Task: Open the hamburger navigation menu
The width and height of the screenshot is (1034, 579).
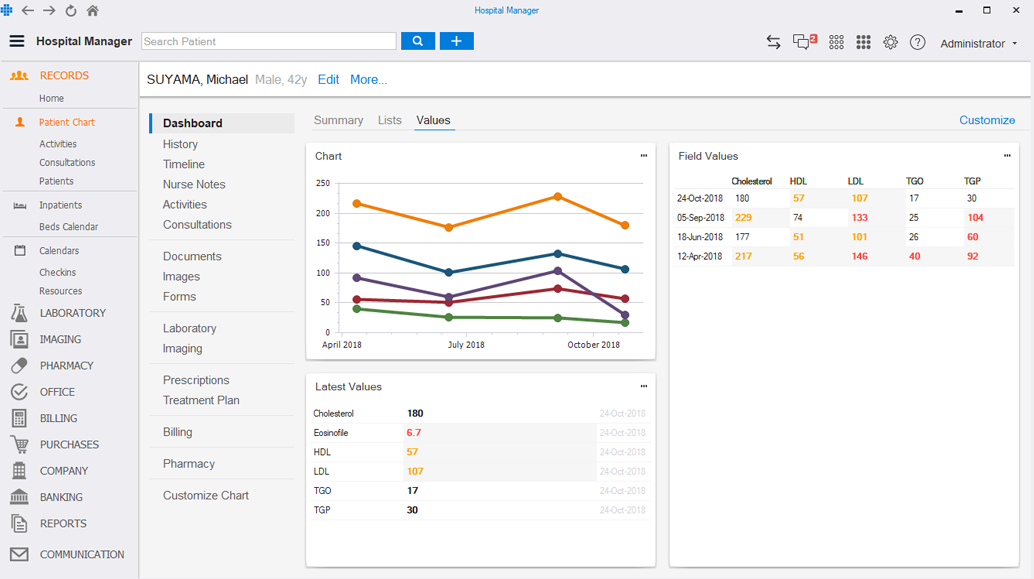Action: [17, 41]
